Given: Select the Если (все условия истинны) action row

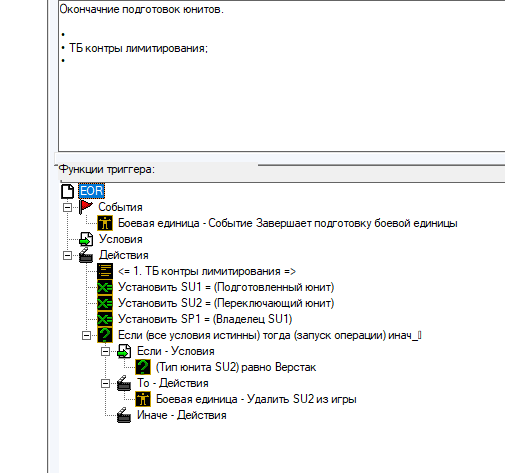Looking at the screenshot, I should point(269,335).
